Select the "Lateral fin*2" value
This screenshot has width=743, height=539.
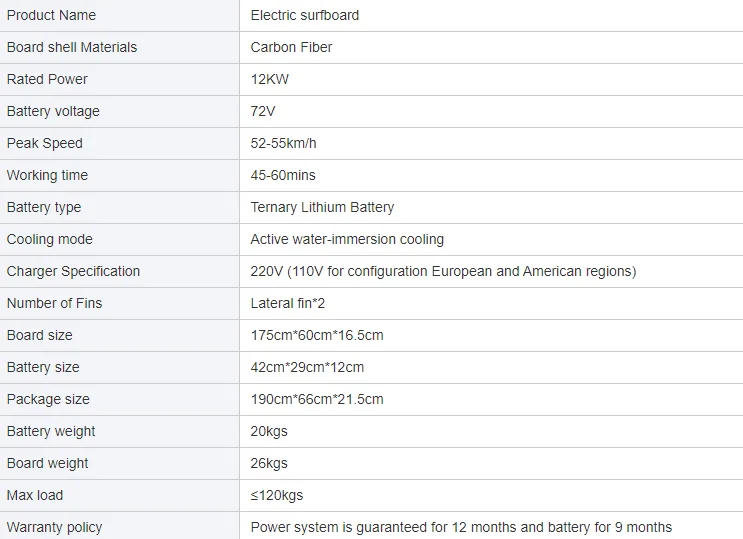point(290,303)
